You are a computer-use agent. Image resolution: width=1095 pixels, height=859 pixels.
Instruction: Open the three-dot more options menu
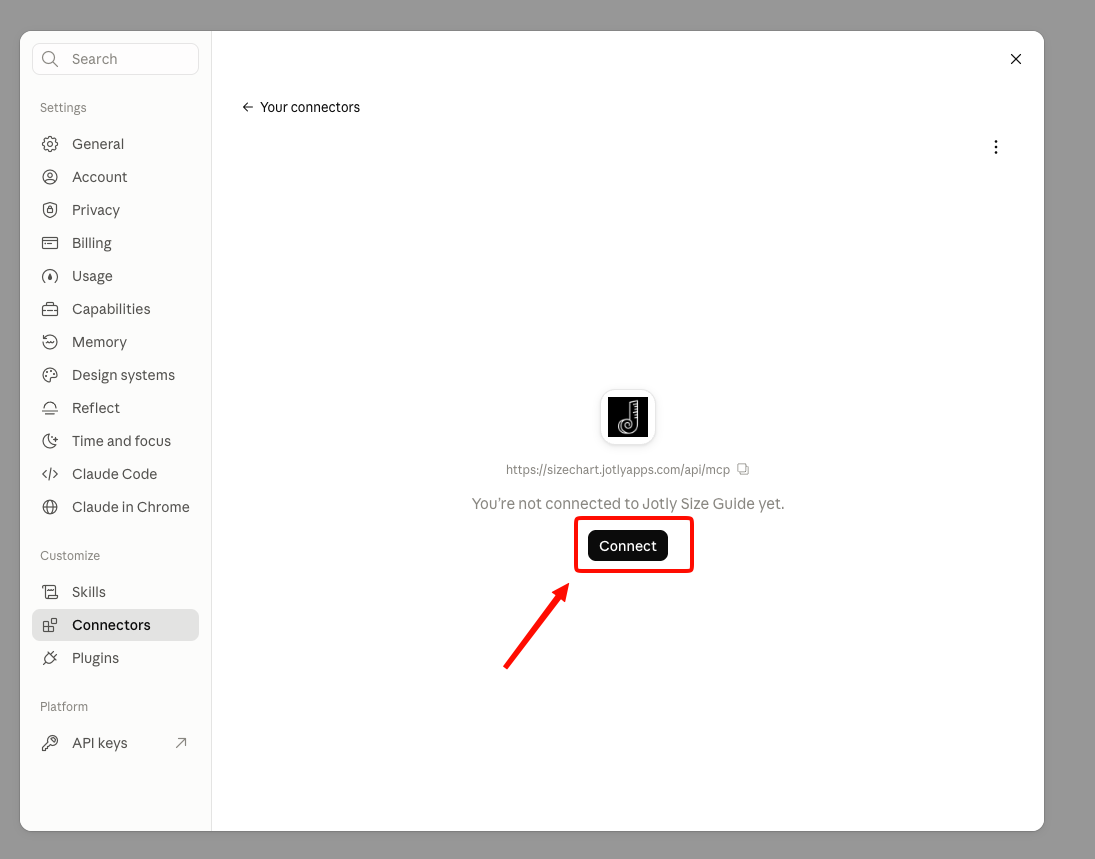pyautogui.click(x=996, y=147)
